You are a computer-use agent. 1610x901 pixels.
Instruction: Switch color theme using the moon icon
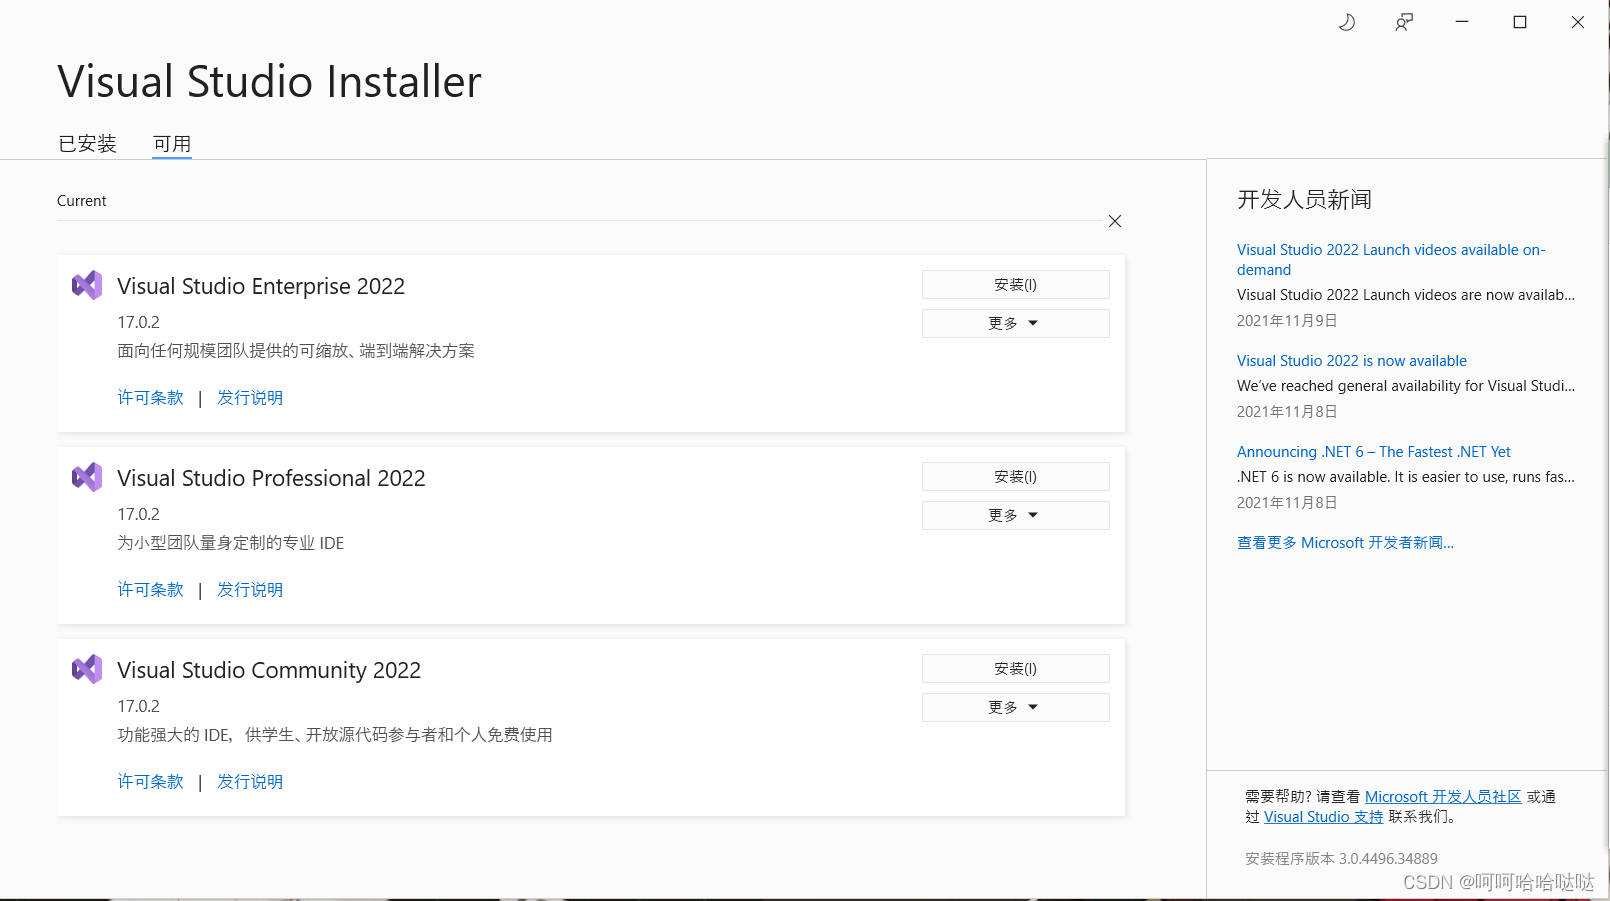[1346, 21]
